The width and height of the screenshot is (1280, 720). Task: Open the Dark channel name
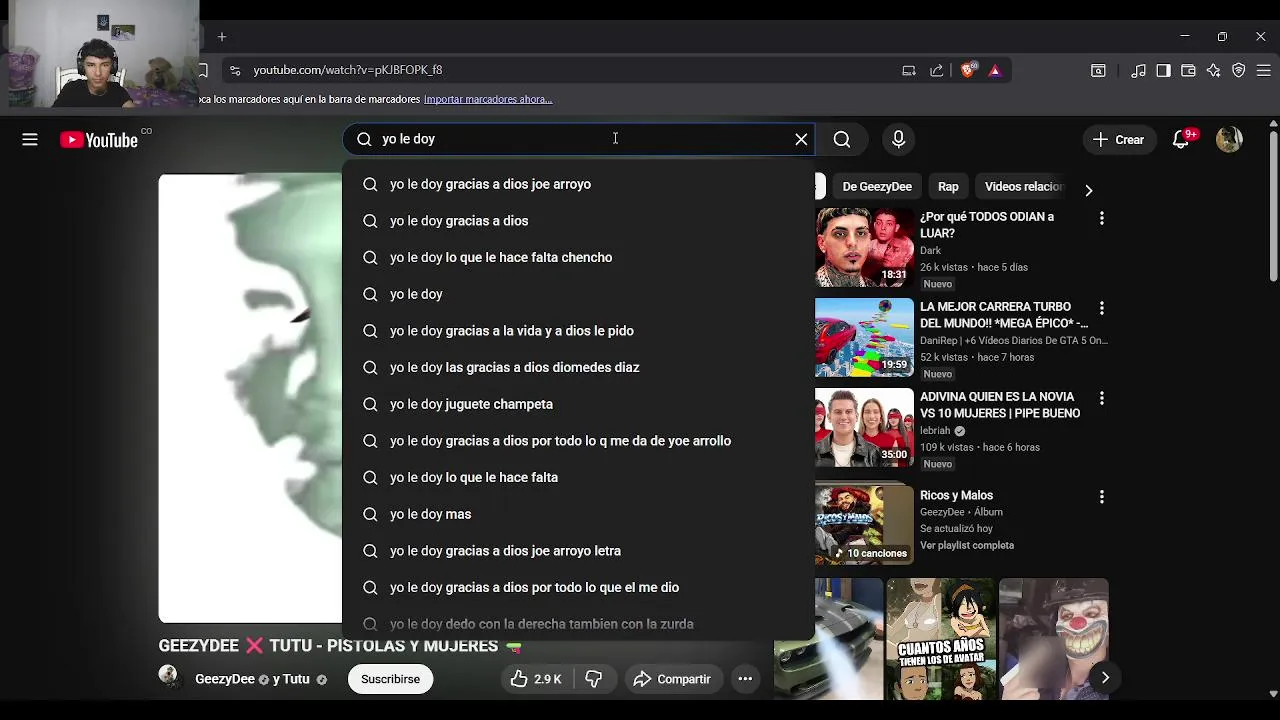coord(930,251)
